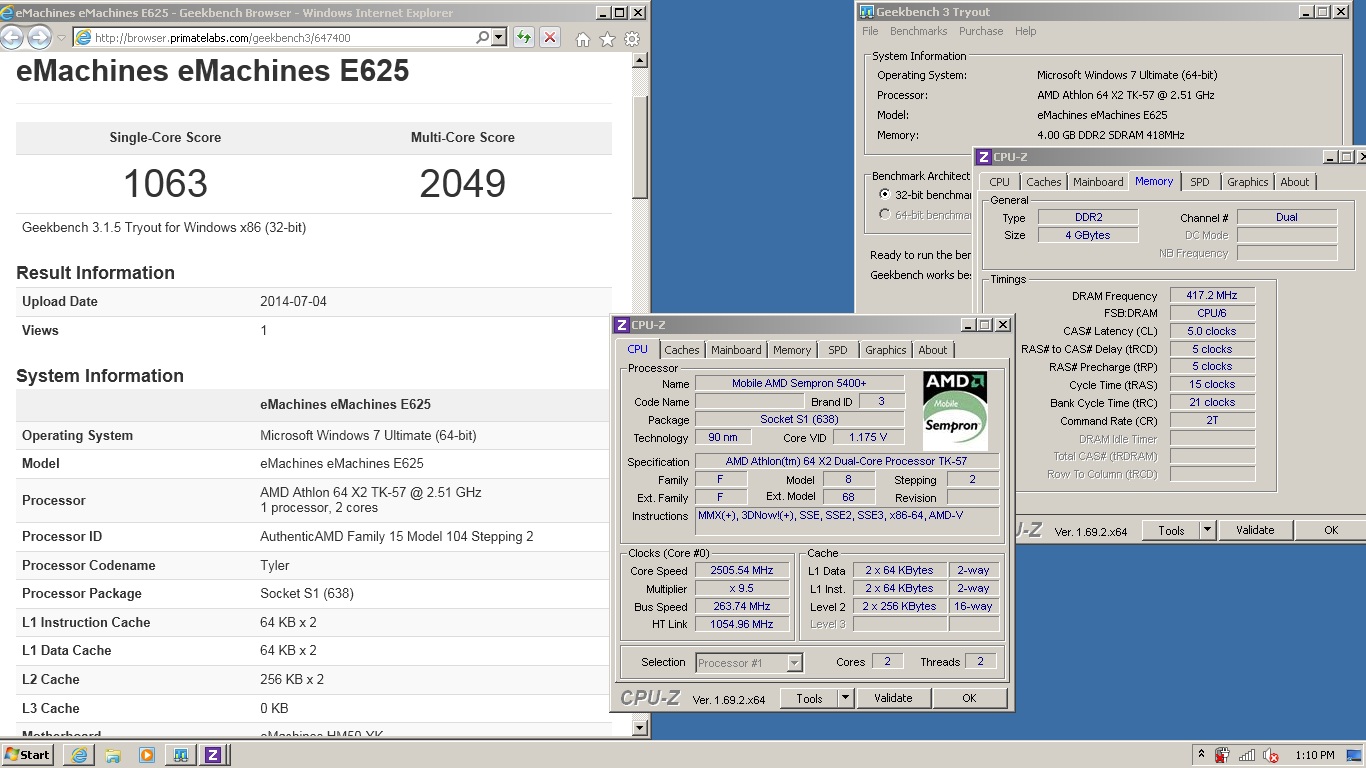Click the AMD Mobile Sempron logo
Screen dimensions: 1366x768
point(955,411)
